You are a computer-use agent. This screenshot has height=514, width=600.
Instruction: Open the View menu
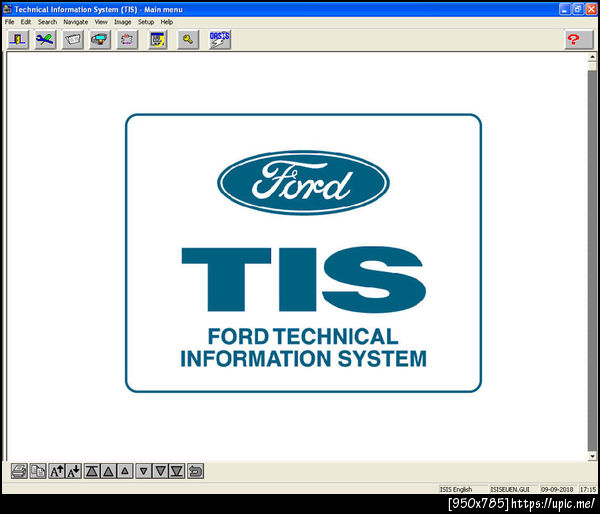[101, 22]
